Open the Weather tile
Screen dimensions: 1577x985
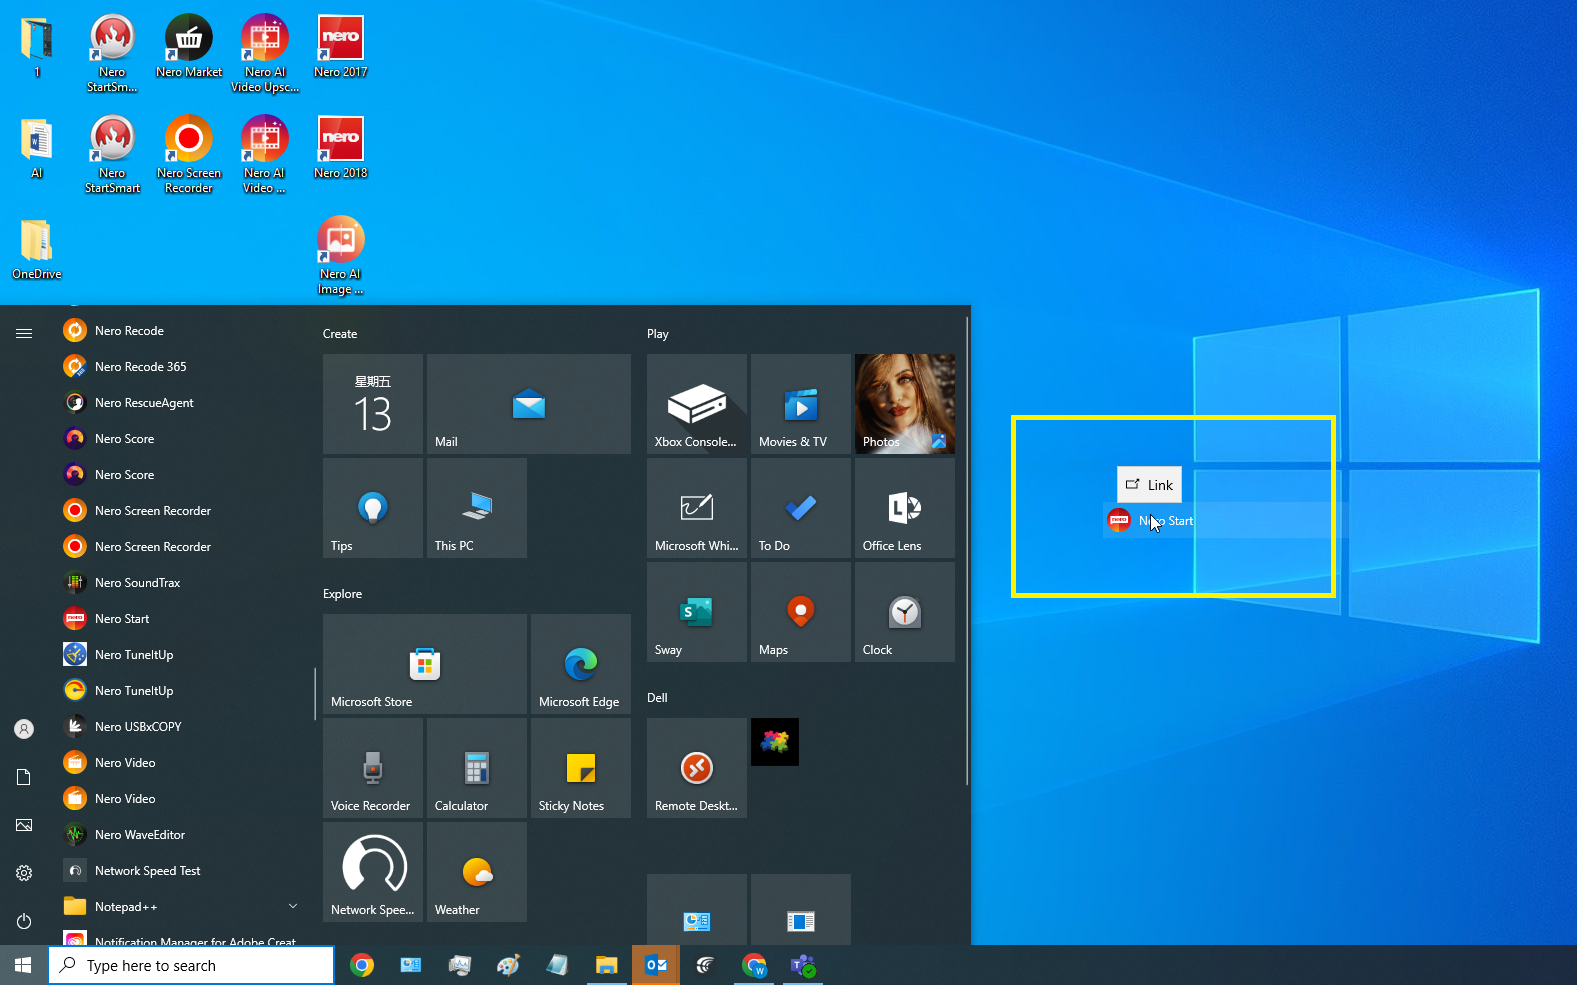[x=477, y=872]
